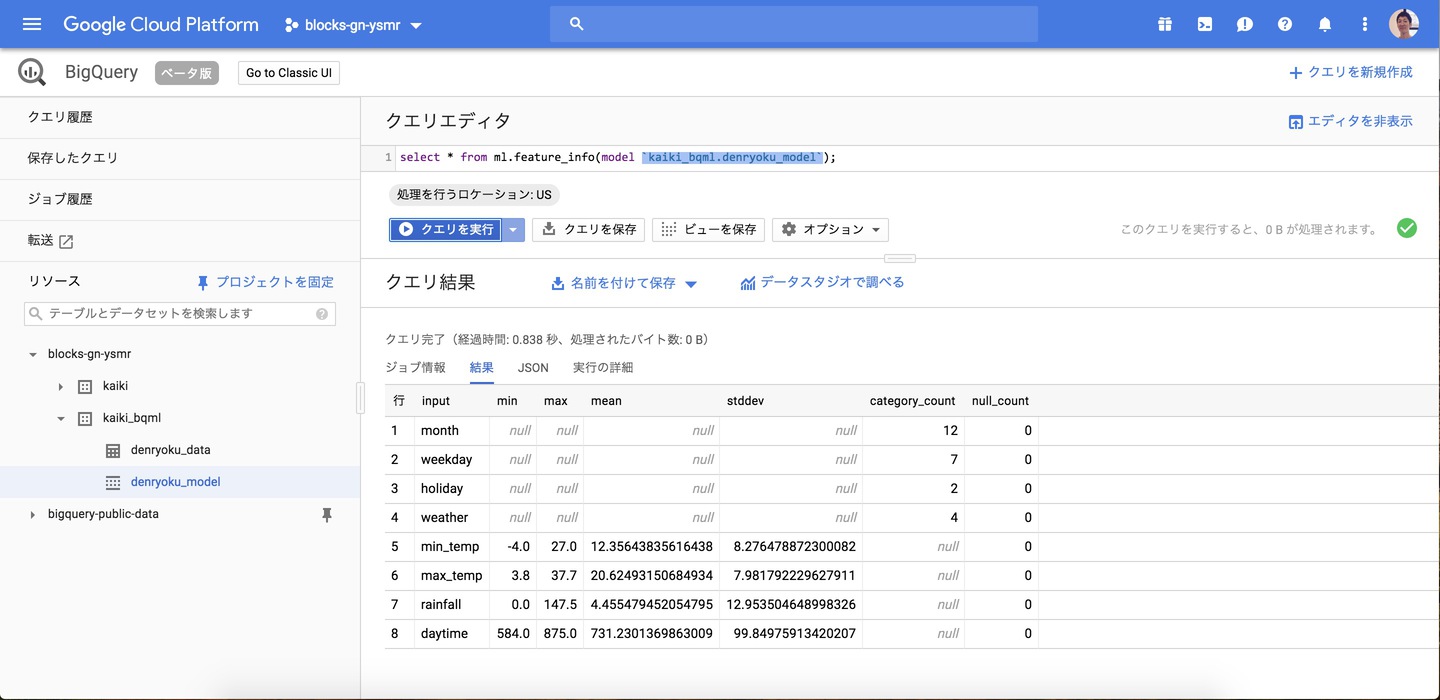Click the daytime mean value 731.2301369863009
The height and width of the screenshot is (700, 1440).
pos(652,634)
